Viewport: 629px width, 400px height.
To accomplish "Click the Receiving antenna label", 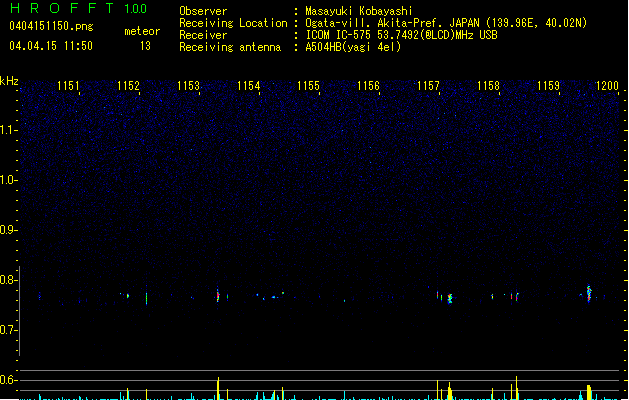I will pos(230,47).
